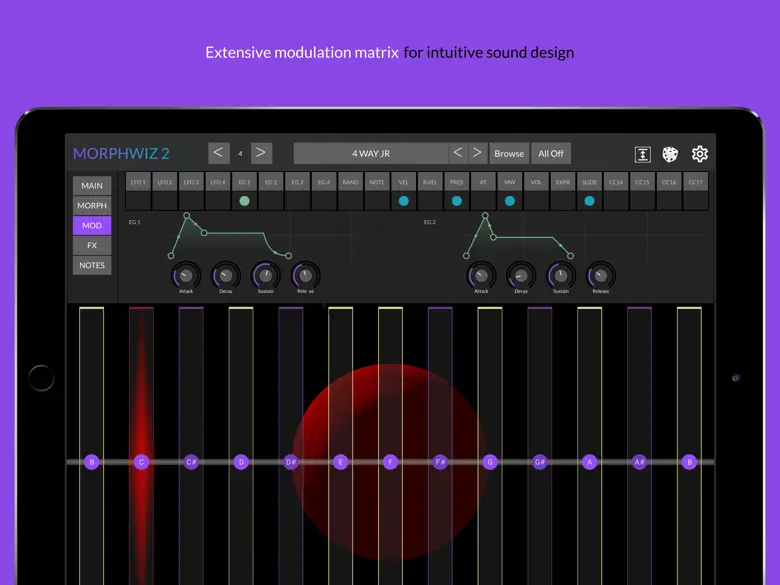Click the EG 1 Sustain knob
The image size is (780, 585).
point(265,275)
